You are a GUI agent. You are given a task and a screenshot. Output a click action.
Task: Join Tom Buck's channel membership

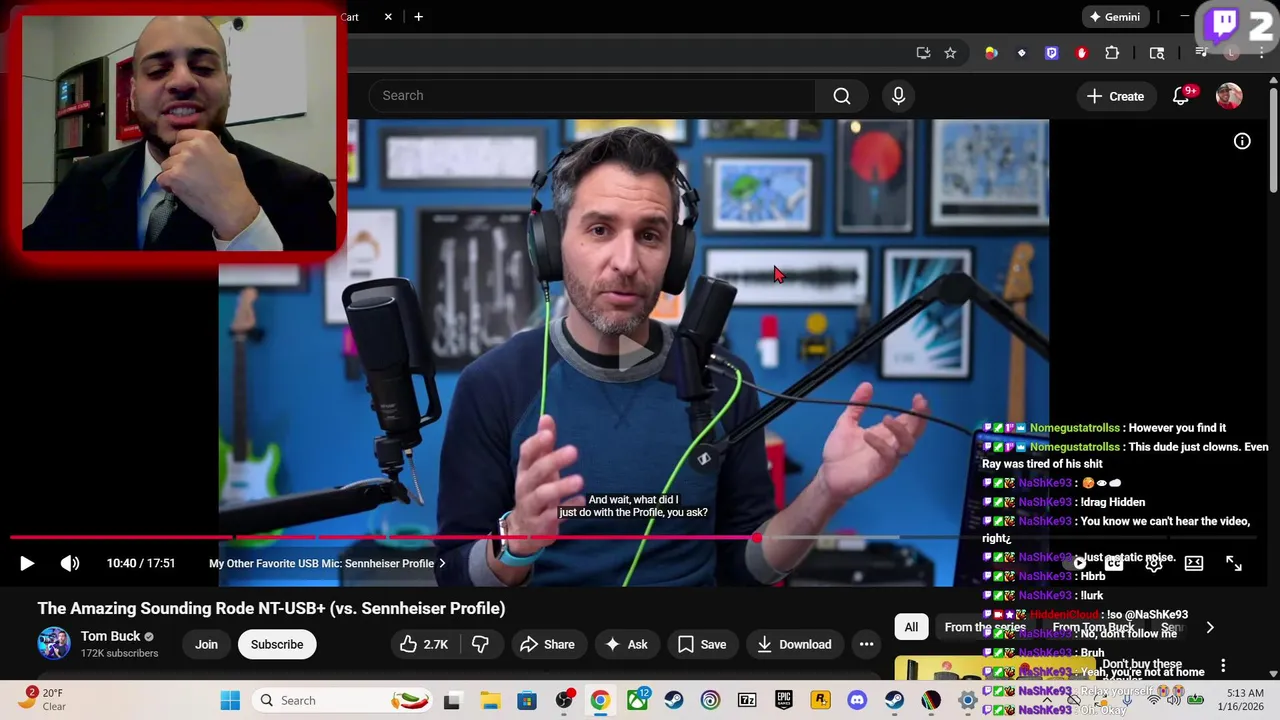coord(206,644)
